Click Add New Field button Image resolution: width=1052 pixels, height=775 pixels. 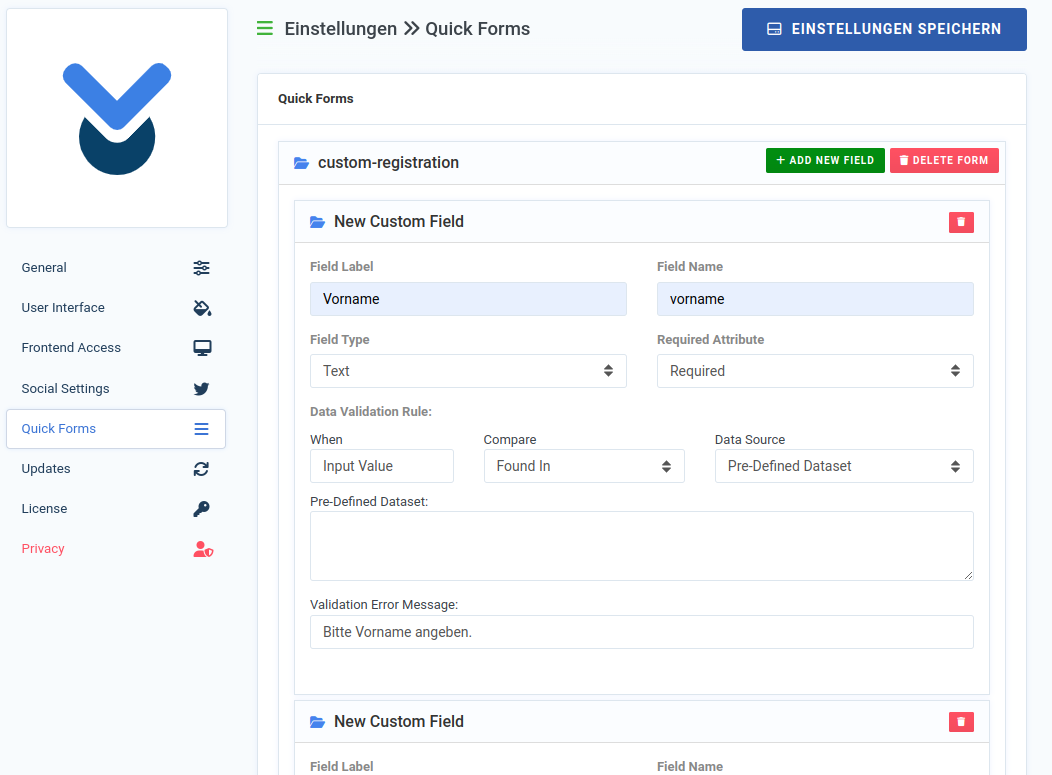pos(825,160)
